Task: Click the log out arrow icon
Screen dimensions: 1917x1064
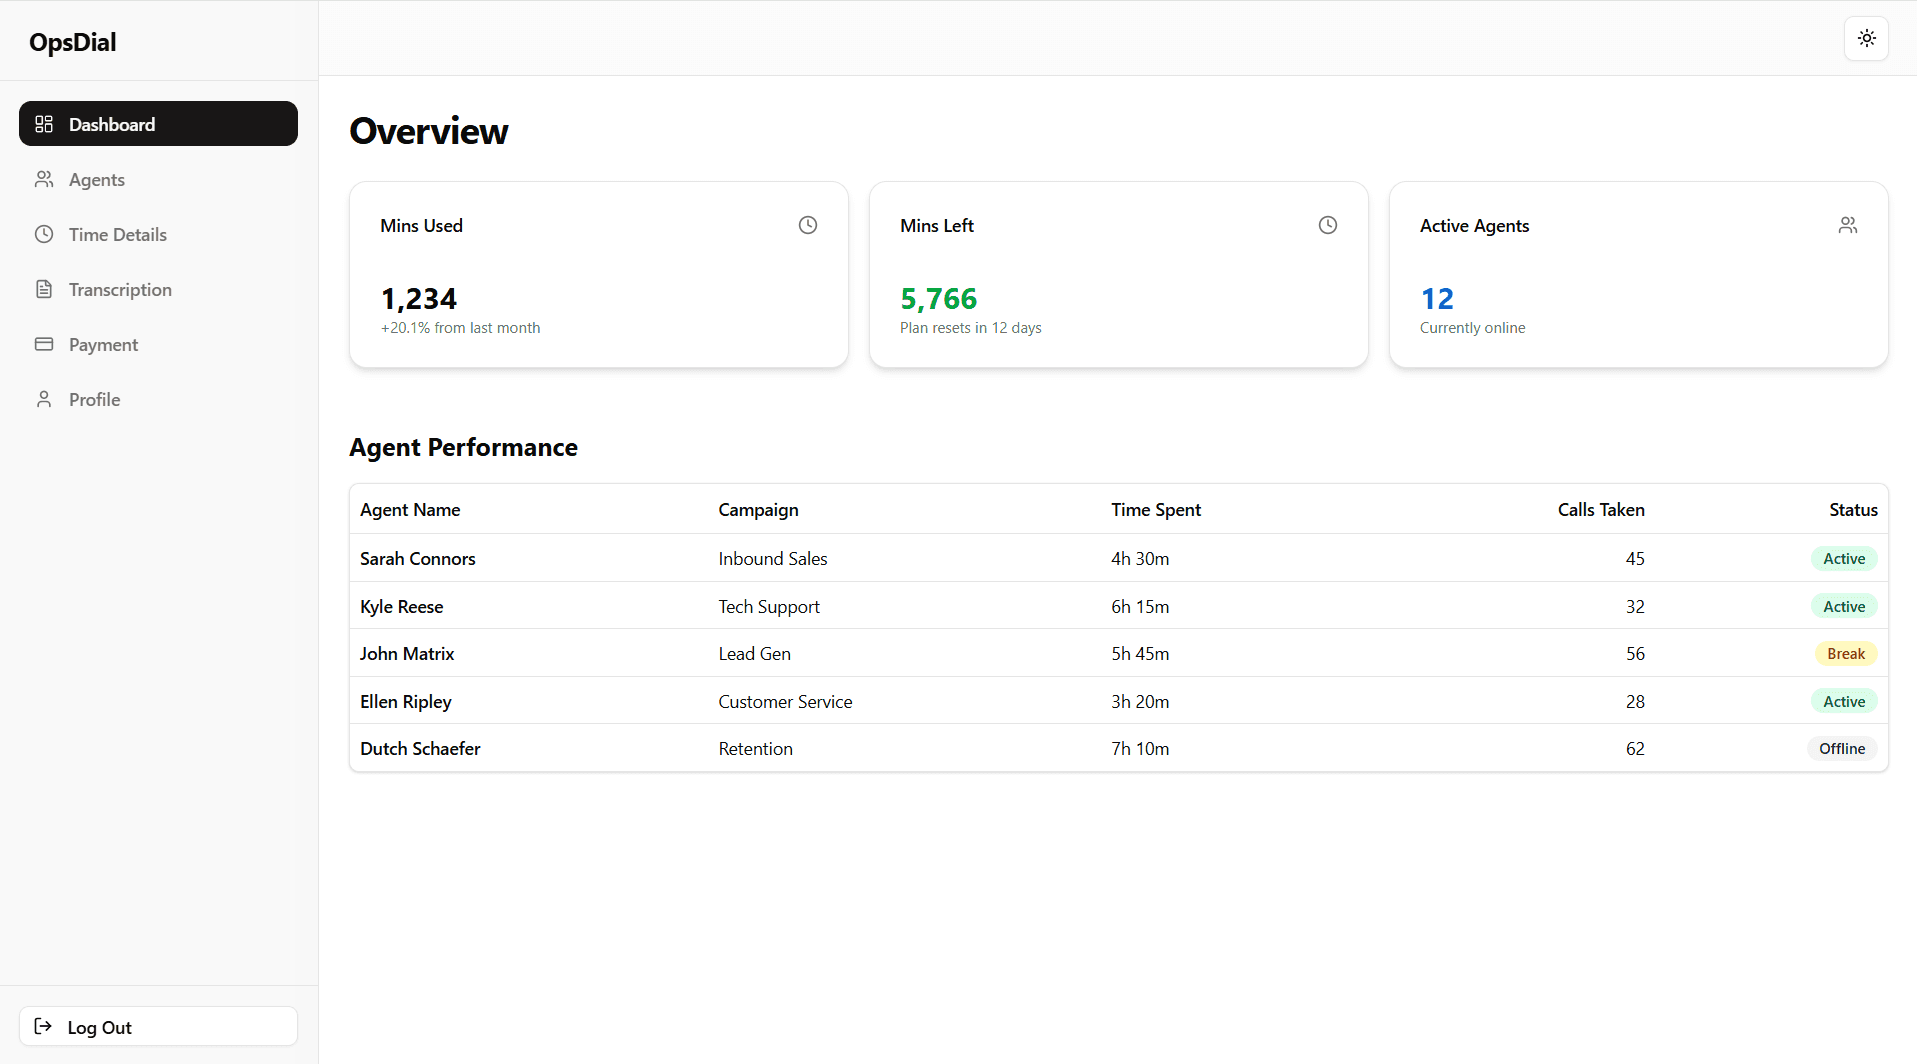Action: (x=42, y=1026)
